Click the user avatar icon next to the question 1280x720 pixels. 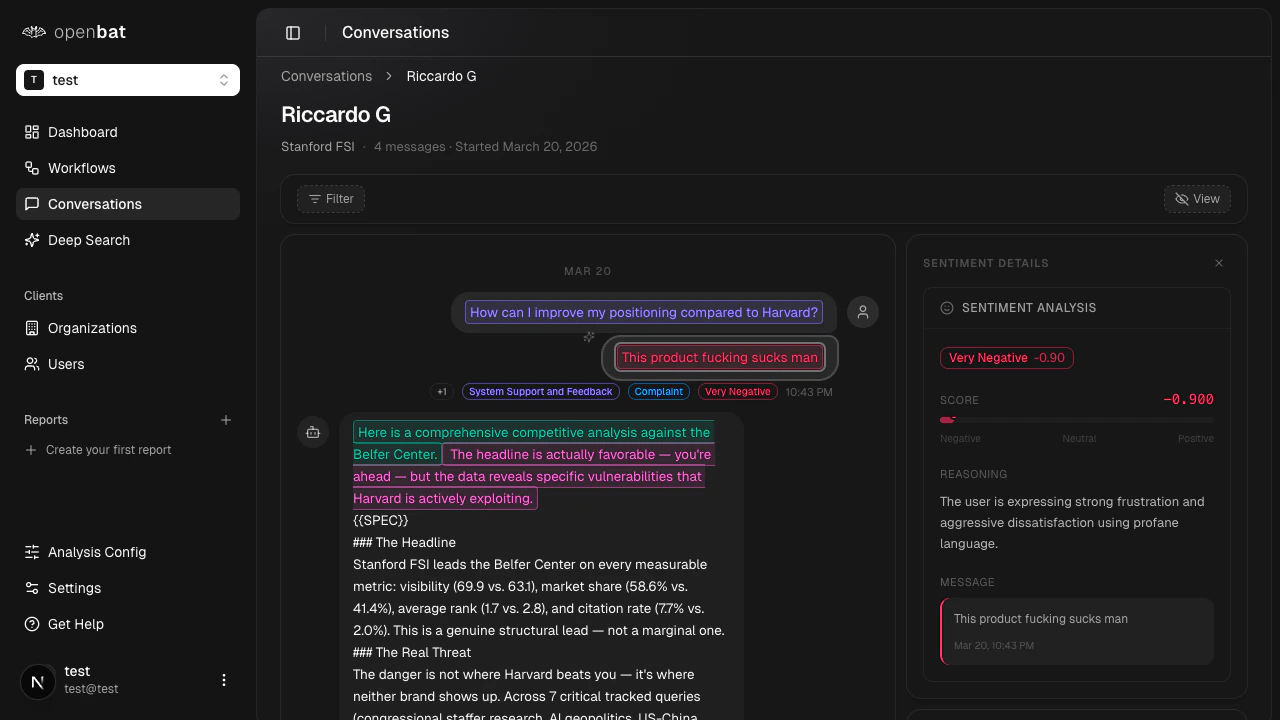click(862, 312)
